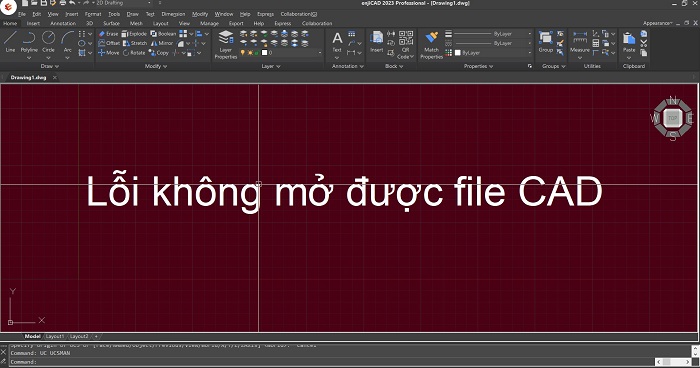This screenshot has width=700, height=368.
Task: Expand the Modify panel
Action: tap(156, 66)
